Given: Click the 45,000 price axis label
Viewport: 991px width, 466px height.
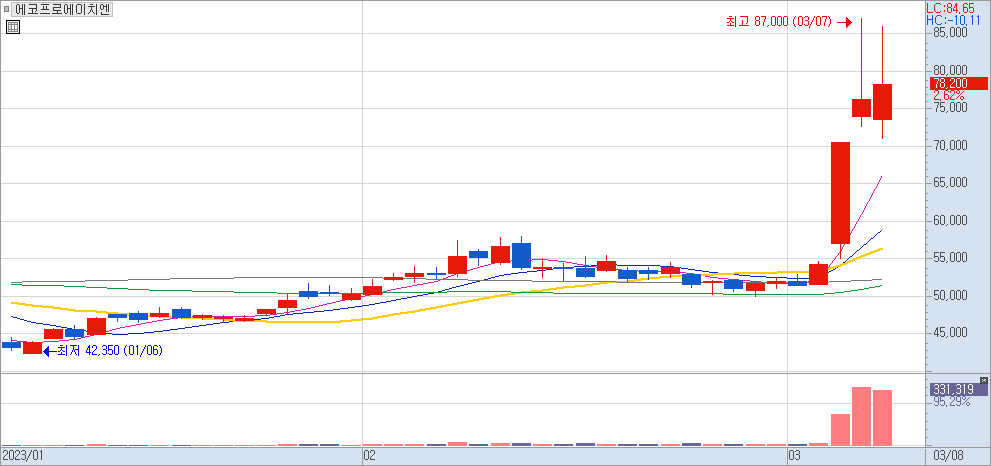Looking at the screenshot, I should (x=949, y=333).
